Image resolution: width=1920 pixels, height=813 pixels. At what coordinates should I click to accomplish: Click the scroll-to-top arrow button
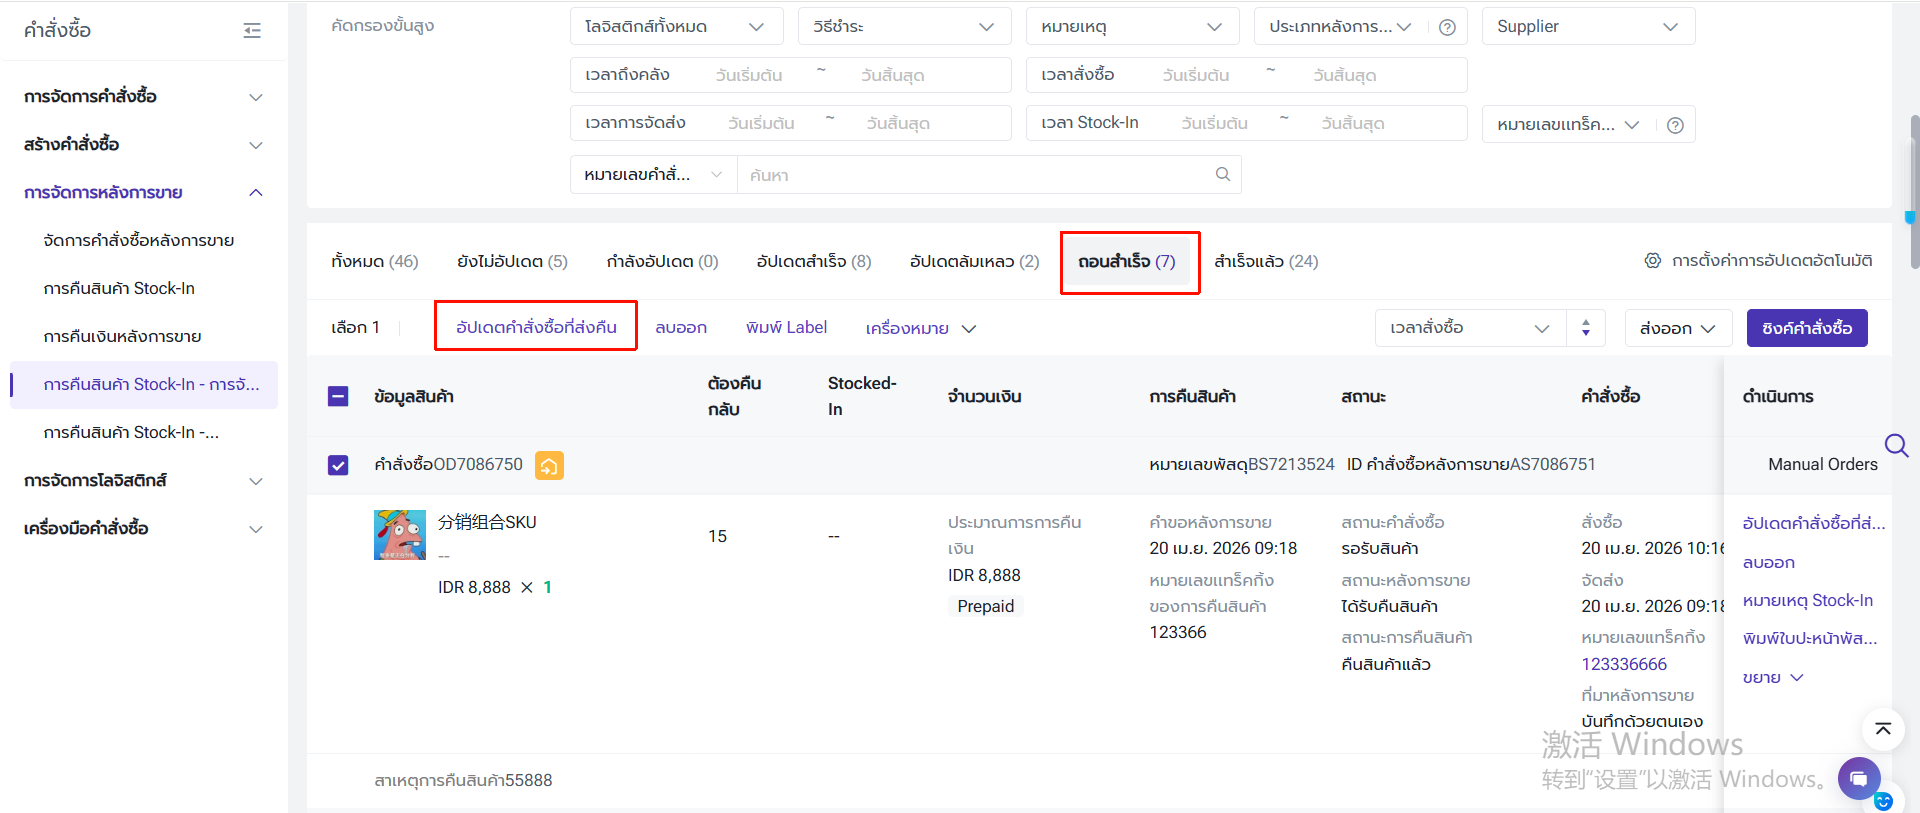(1882, 729)
